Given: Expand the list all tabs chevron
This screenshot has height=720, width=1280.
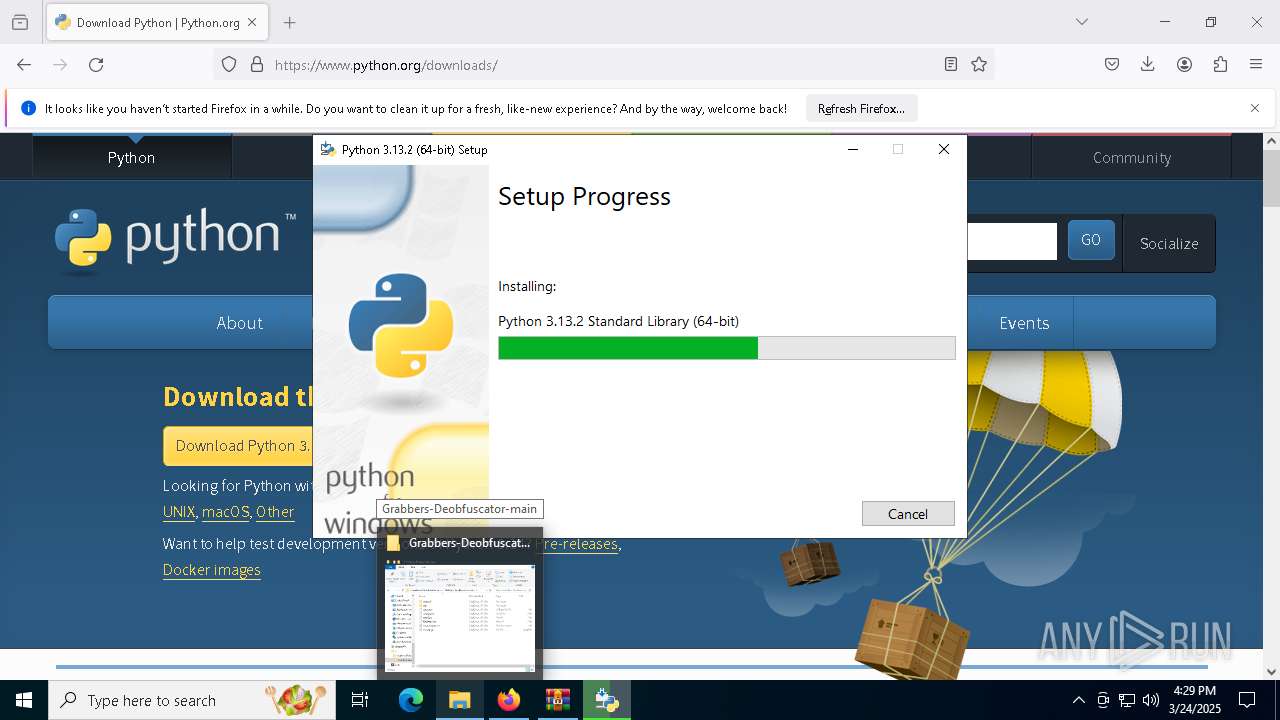Looking at the screenshot, I should pos(1082,22).
